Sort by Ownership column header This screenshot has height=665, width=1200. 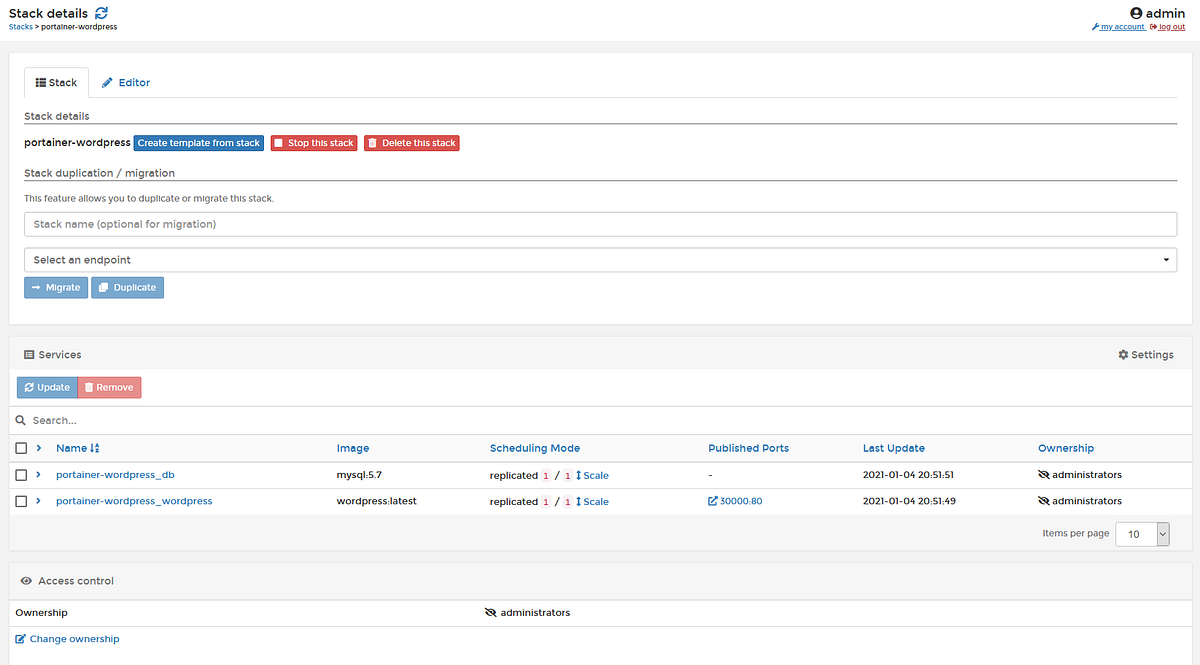1066,448
